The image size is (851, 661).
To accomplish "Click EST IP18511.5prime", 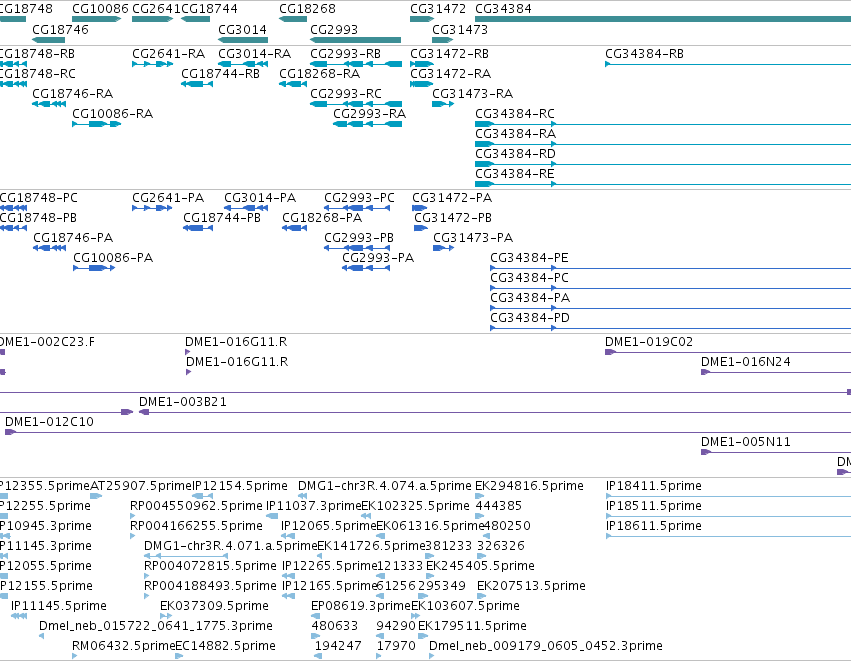I will tap(653, 506).
